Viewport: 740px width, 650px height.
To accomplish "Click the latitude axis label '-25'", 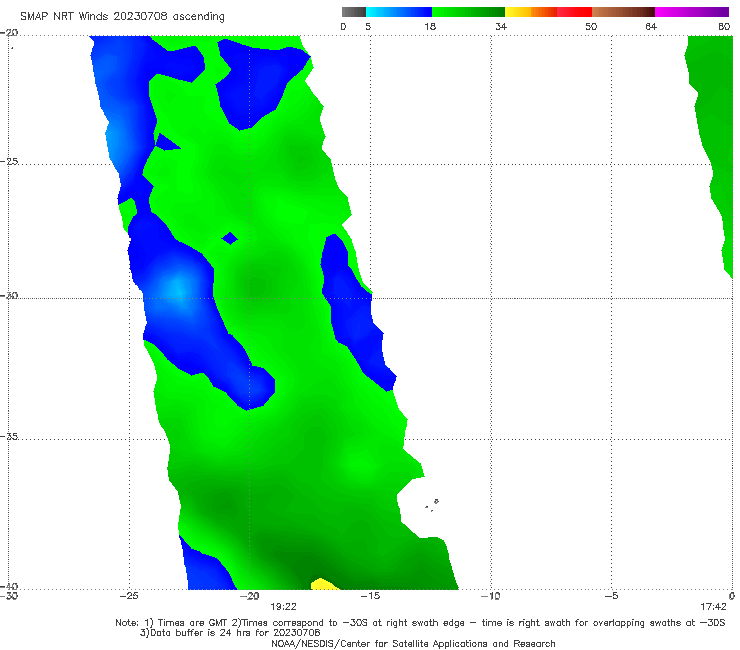I will (9, 161).
